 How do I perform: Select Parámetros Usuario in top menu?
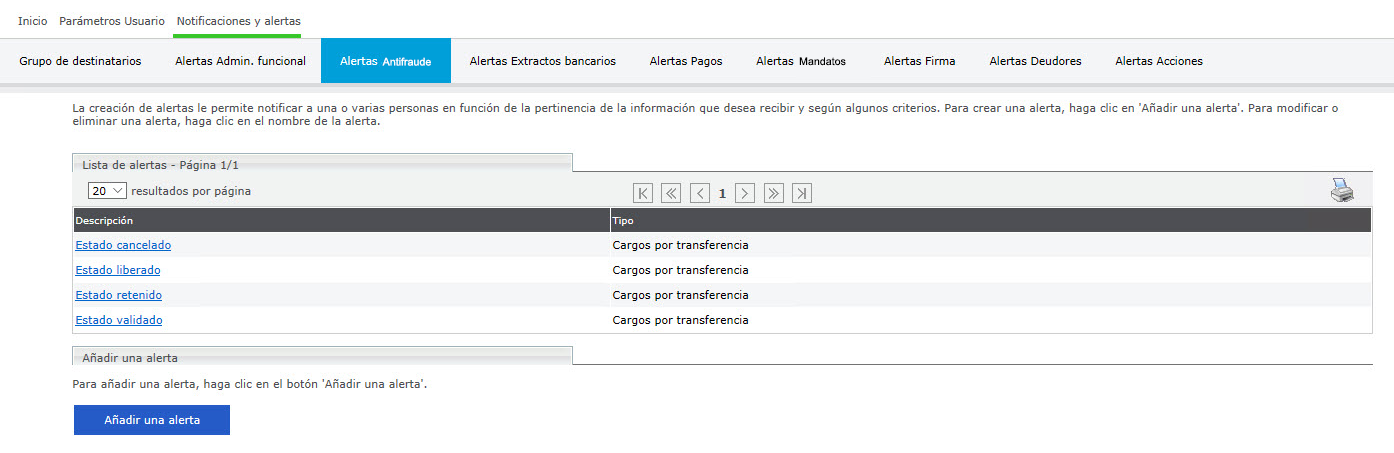[x=112, y=21]
